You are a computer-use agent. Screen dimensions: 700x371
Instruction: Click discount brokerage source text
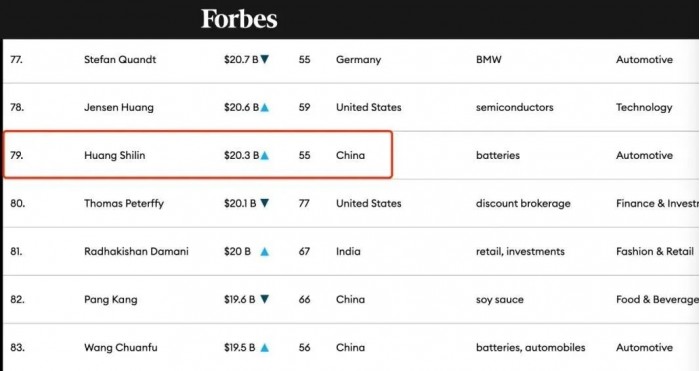pos(523,204)
